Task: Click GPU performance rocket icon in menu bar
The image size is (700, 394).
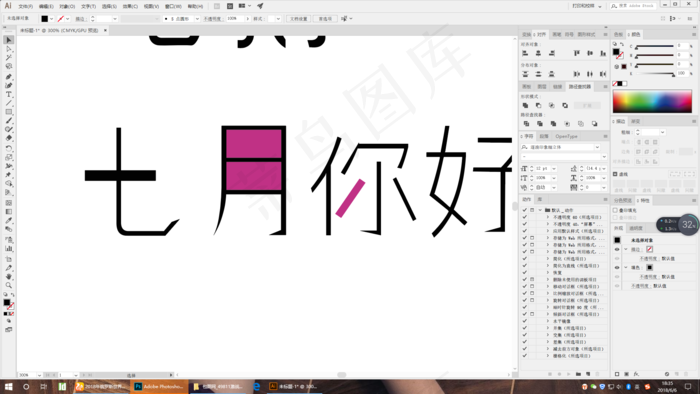Action: point(260,6)
